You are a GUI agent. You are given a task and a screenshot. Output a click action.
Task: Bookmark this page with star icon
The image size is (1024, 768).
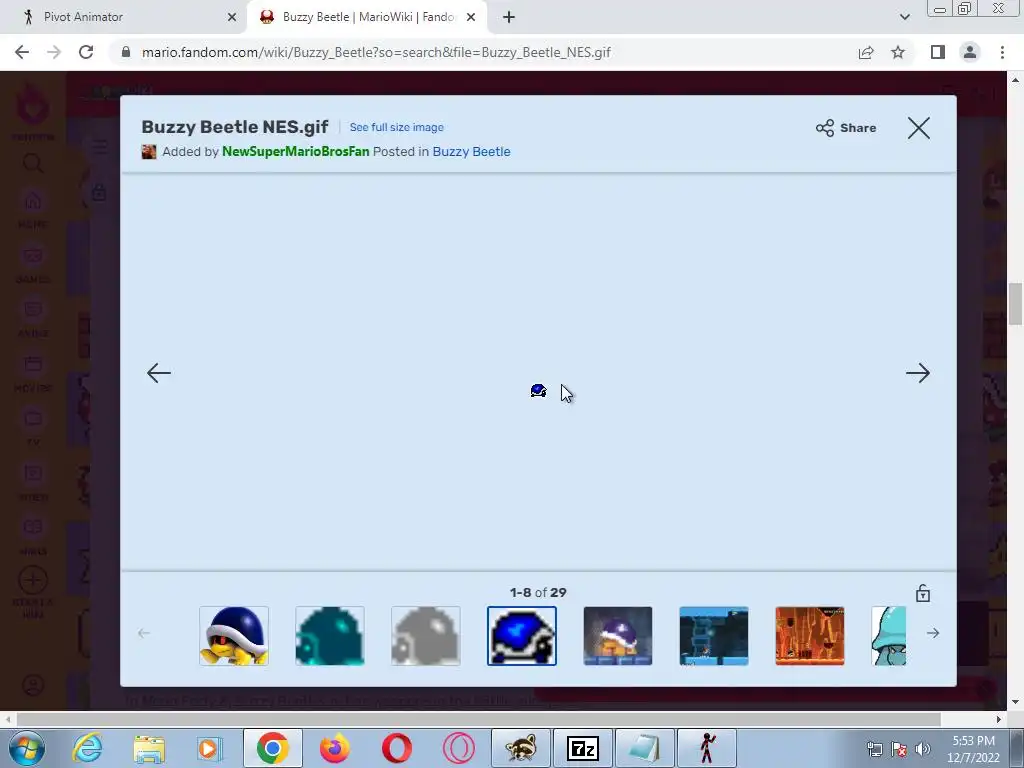(x=898, y=52)
